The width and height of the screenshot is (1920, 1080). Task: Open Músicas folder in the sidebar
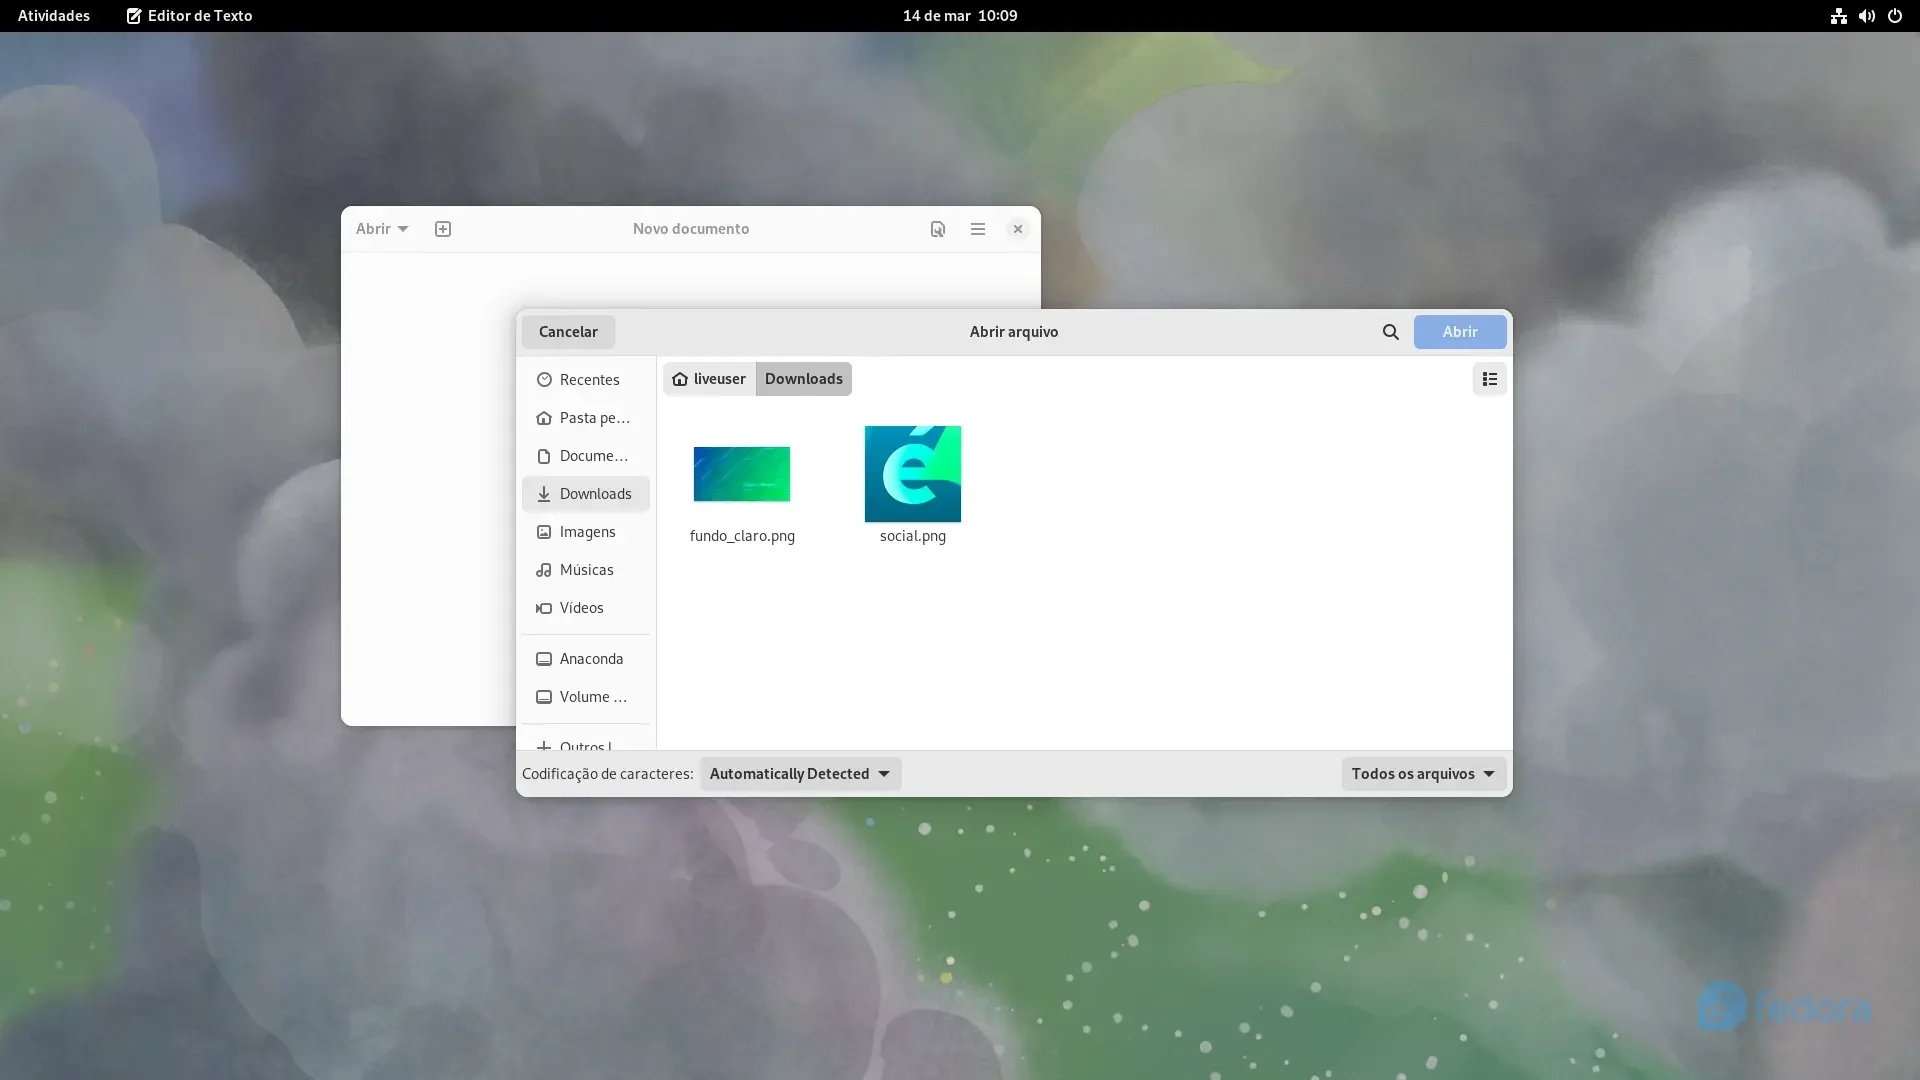pos(586,570)
